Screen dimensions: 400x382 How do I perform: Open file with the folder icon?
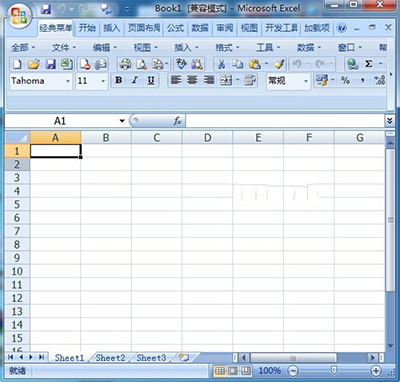coord(33,64)
